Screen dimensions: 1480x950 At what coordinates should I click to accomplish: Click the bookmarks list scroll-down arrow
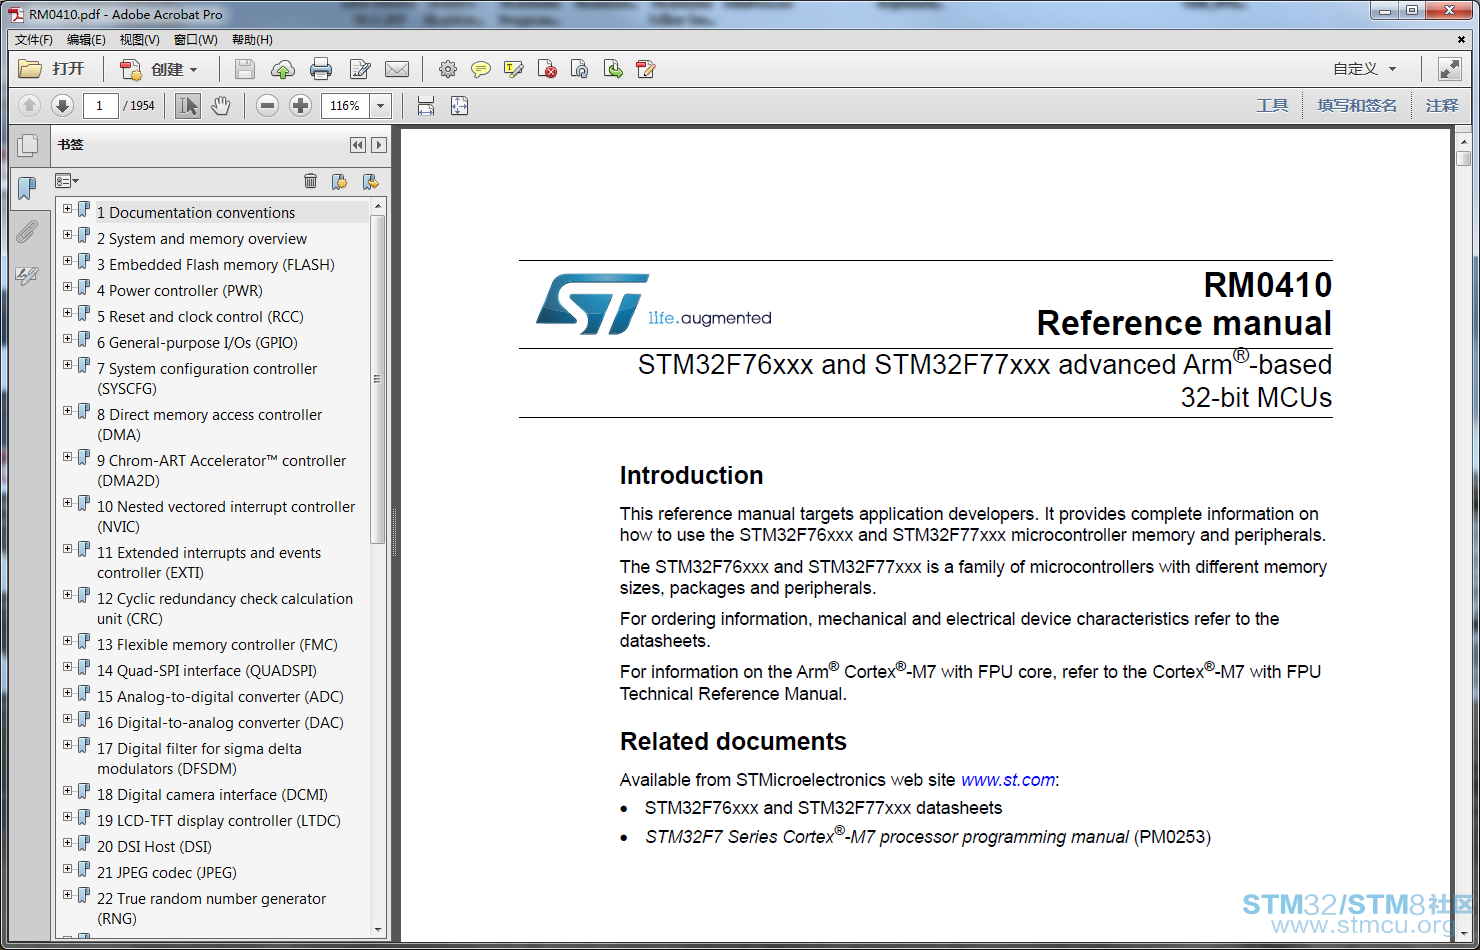(378, 930)
